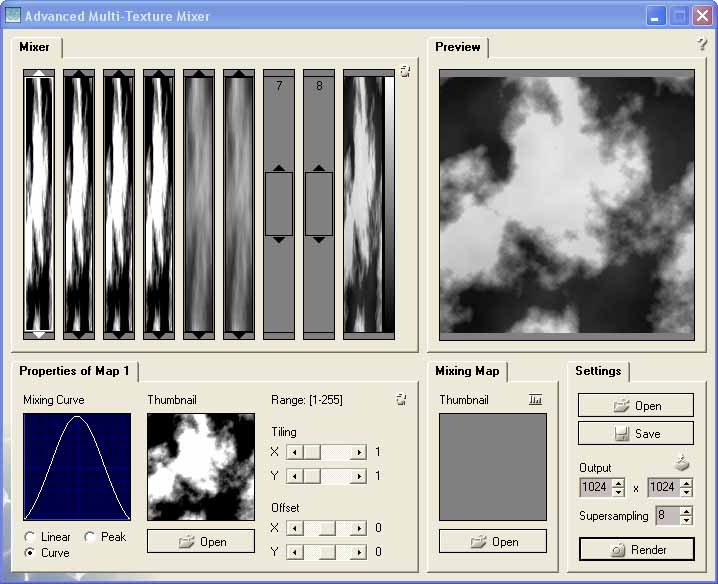Select the Linear mixing curve option
Screen dimensions: 718x584
click(31, 537)
